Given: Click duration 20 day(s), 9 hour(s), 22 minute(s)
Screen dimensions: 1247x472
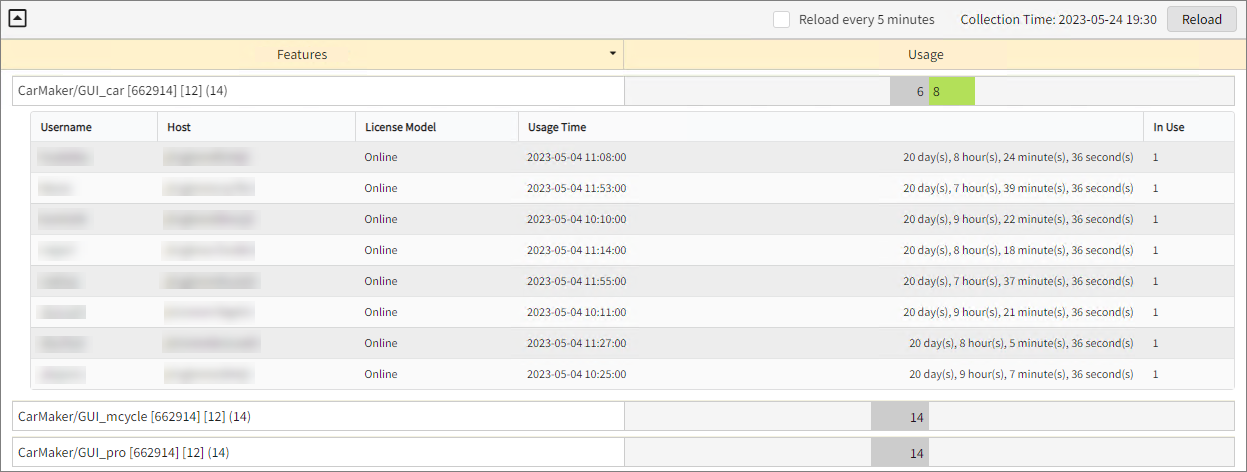Looking at the screenshot, I should 1018,219.
